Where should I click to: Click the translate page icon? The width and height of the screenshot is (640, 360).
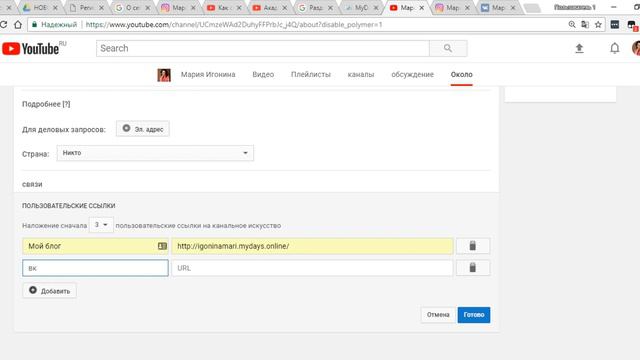585,24
